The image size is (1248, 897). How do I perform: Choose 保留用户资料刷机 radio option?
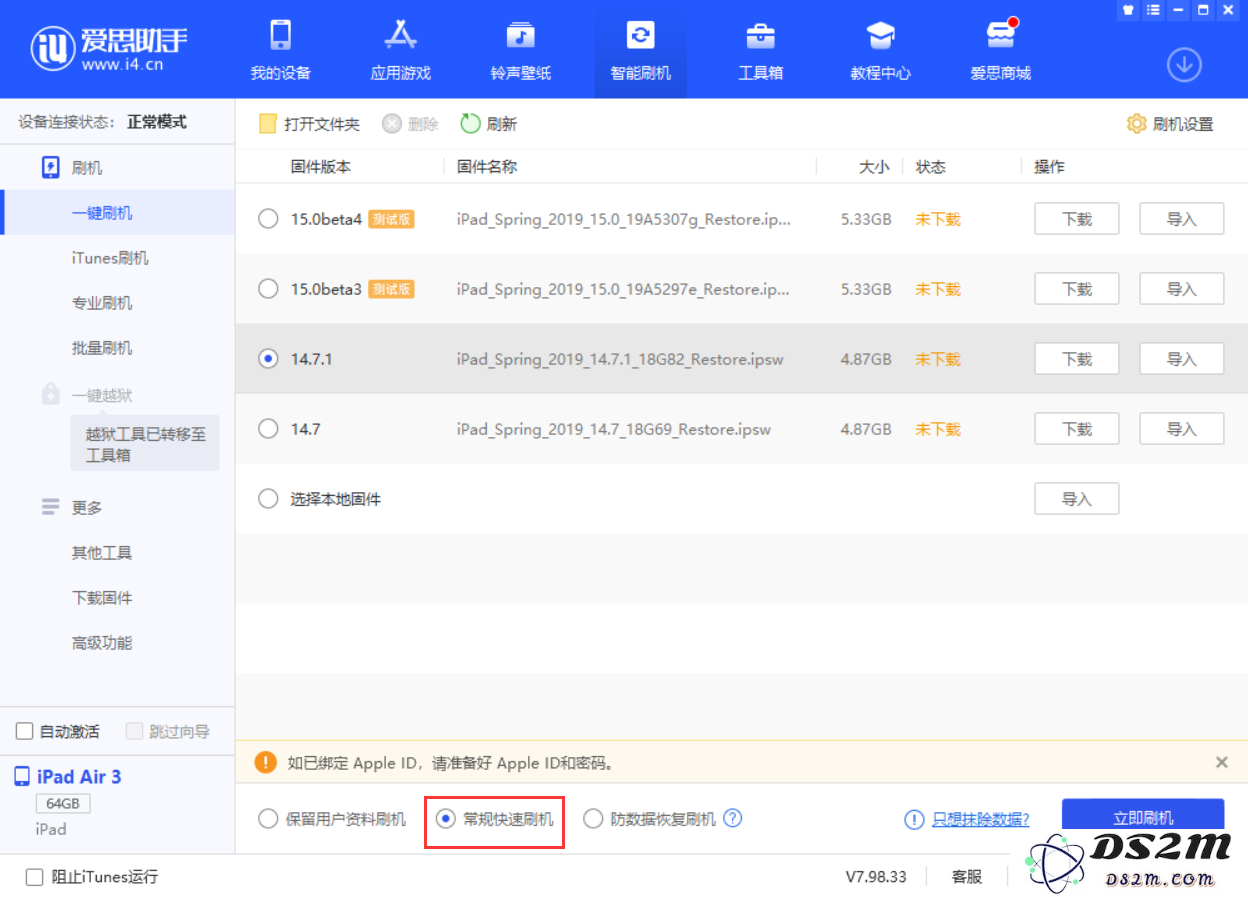268,819
